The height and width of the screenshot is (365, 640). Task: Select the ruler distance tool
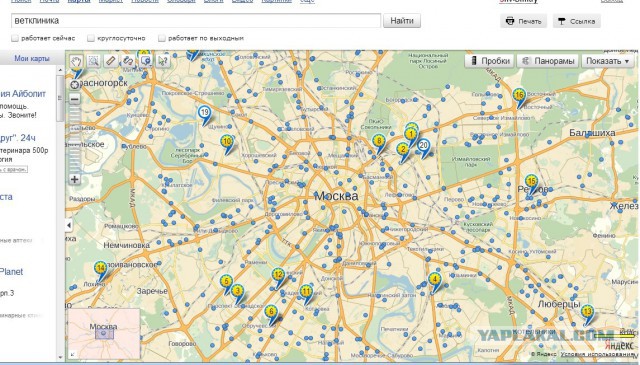pos(111,61)
